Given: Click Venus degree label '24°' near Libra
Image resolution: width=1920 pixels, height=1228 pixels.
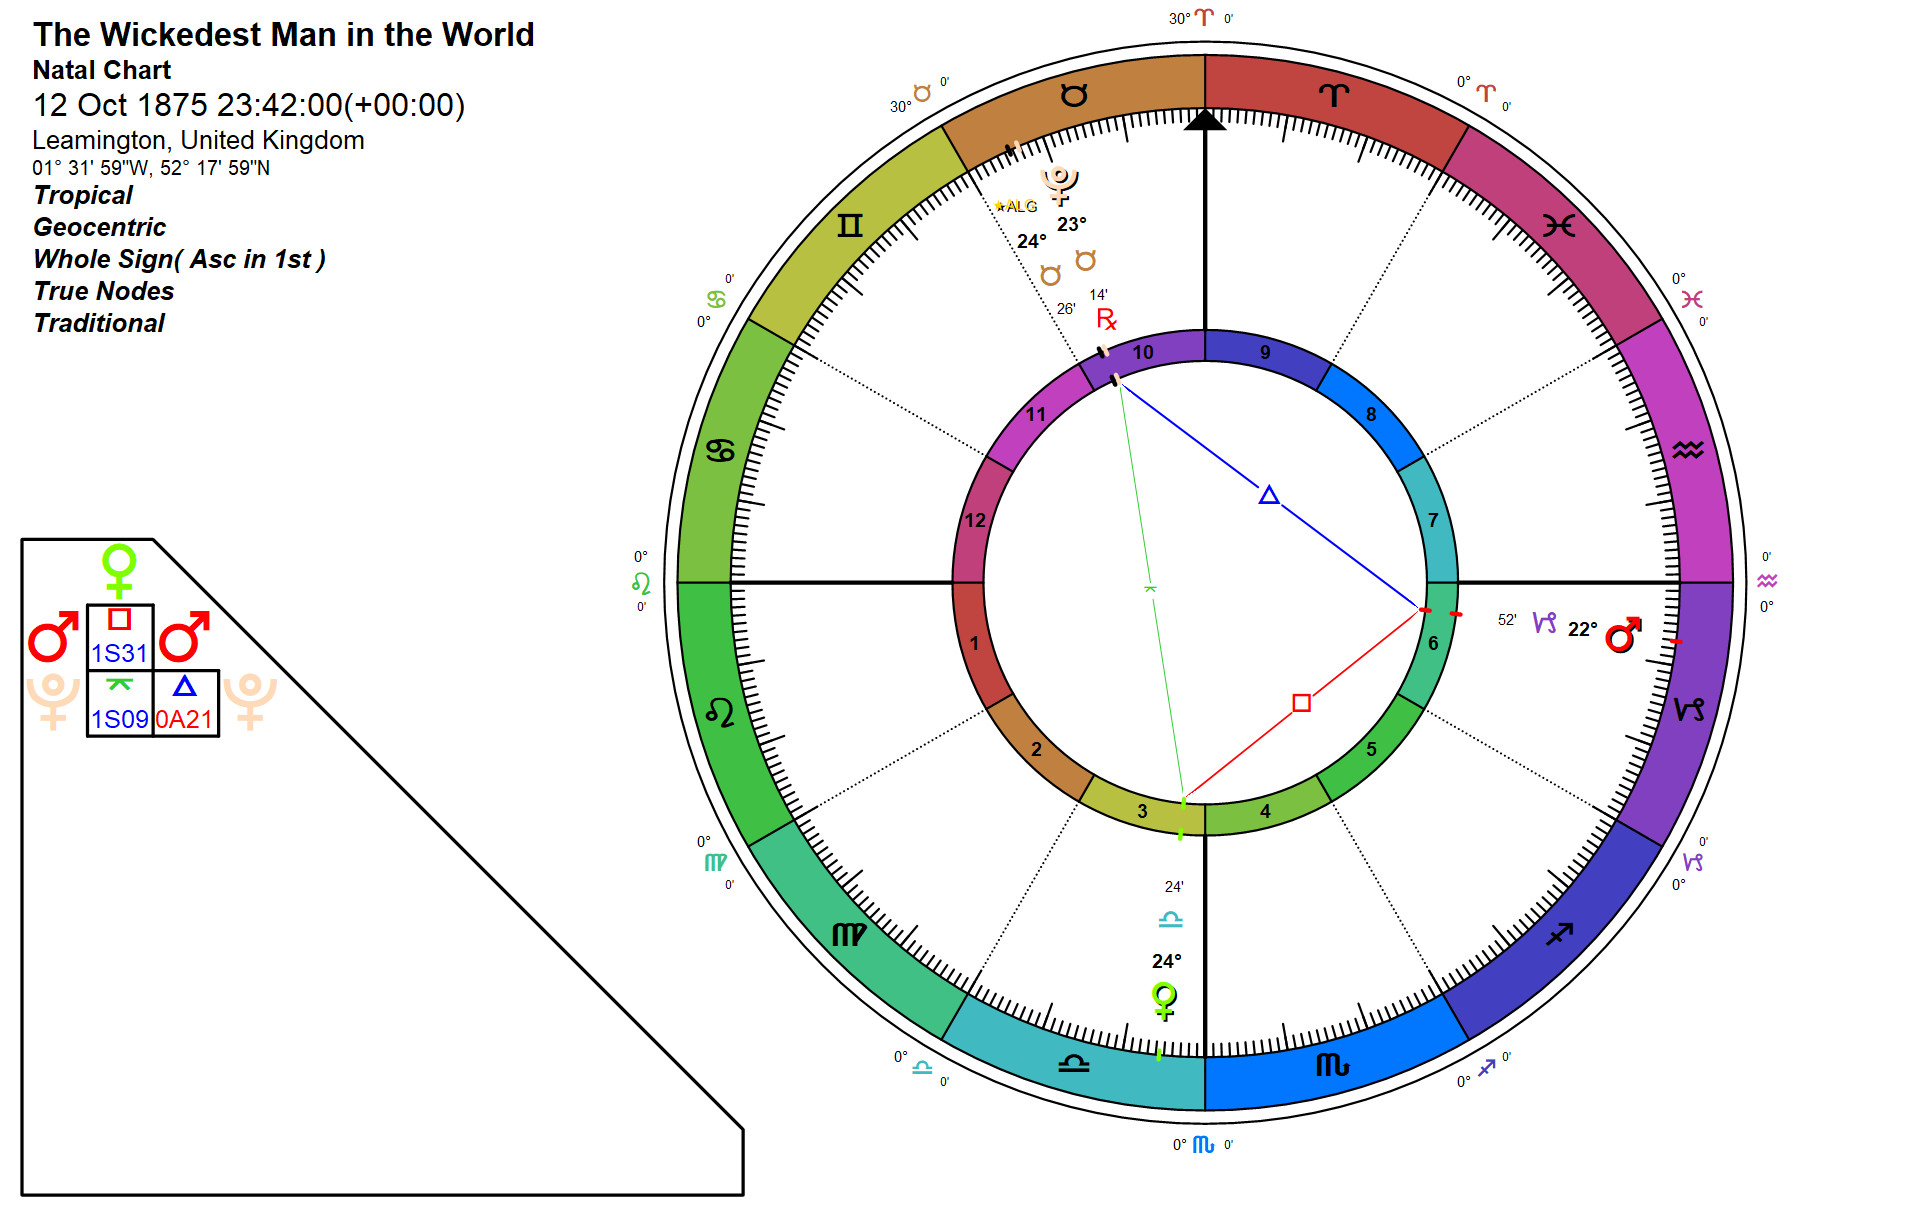Looking at the screenshot, I should pos(1166,961).
